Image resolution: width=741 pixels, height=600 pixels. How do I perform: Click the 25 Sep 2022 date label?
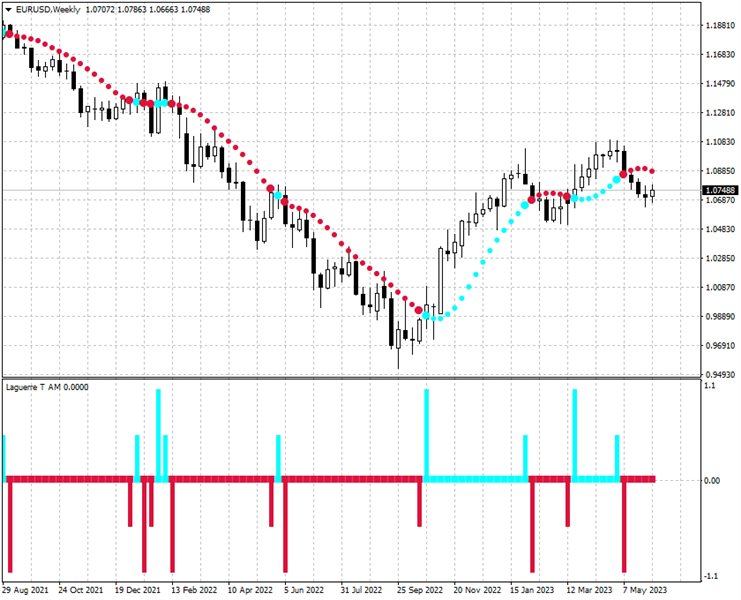[420, 590]
